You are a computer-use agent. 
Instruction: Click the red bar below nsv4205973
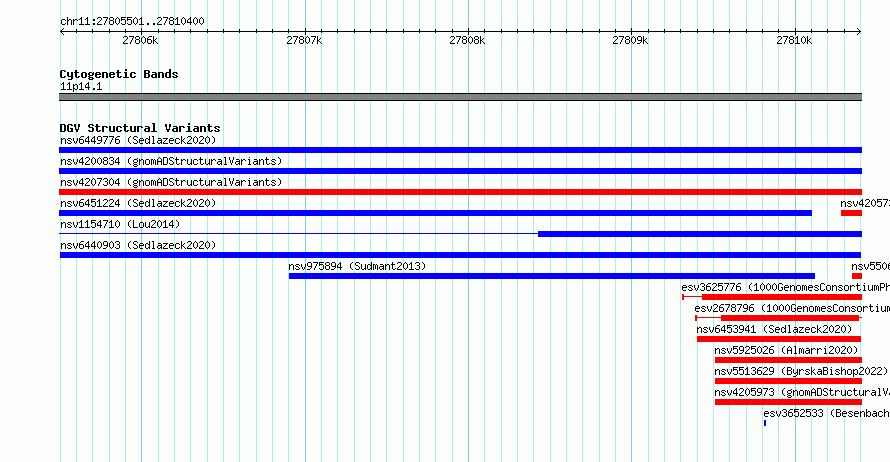(x=788, y=402)
